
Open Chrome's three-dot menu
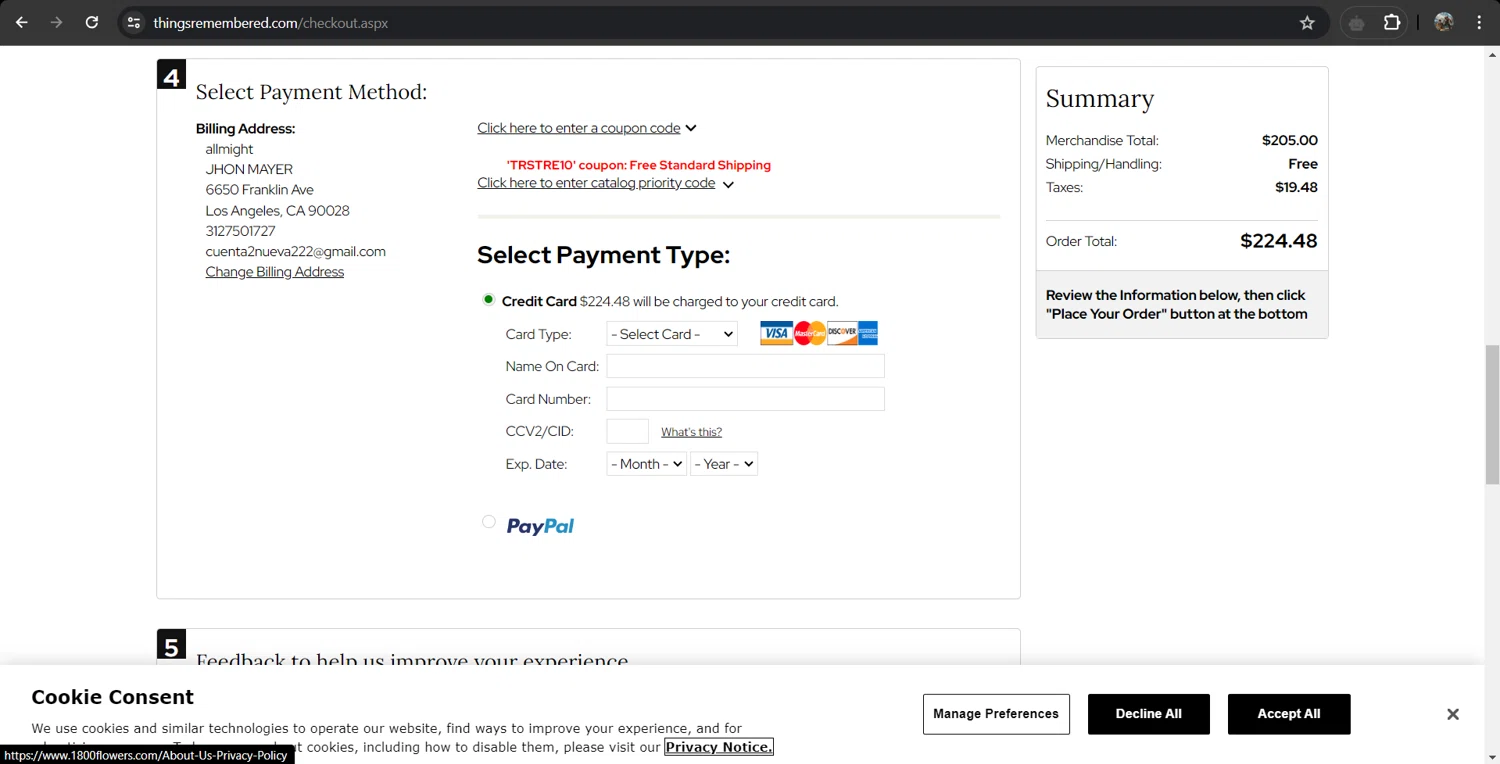coord(1479,23)
